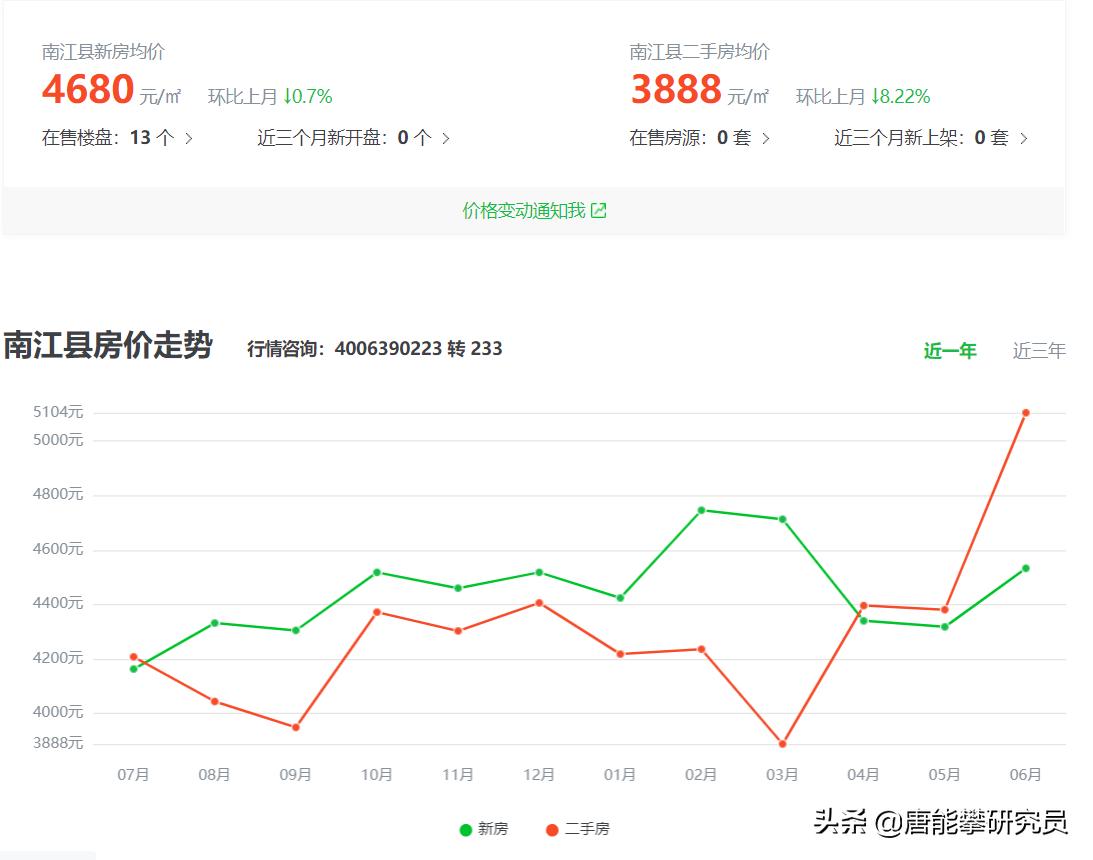Click the 07月 x-axis label
The width and height of the screenshot is (1093, 860).
pyautogui.click(x=133, y=774)
